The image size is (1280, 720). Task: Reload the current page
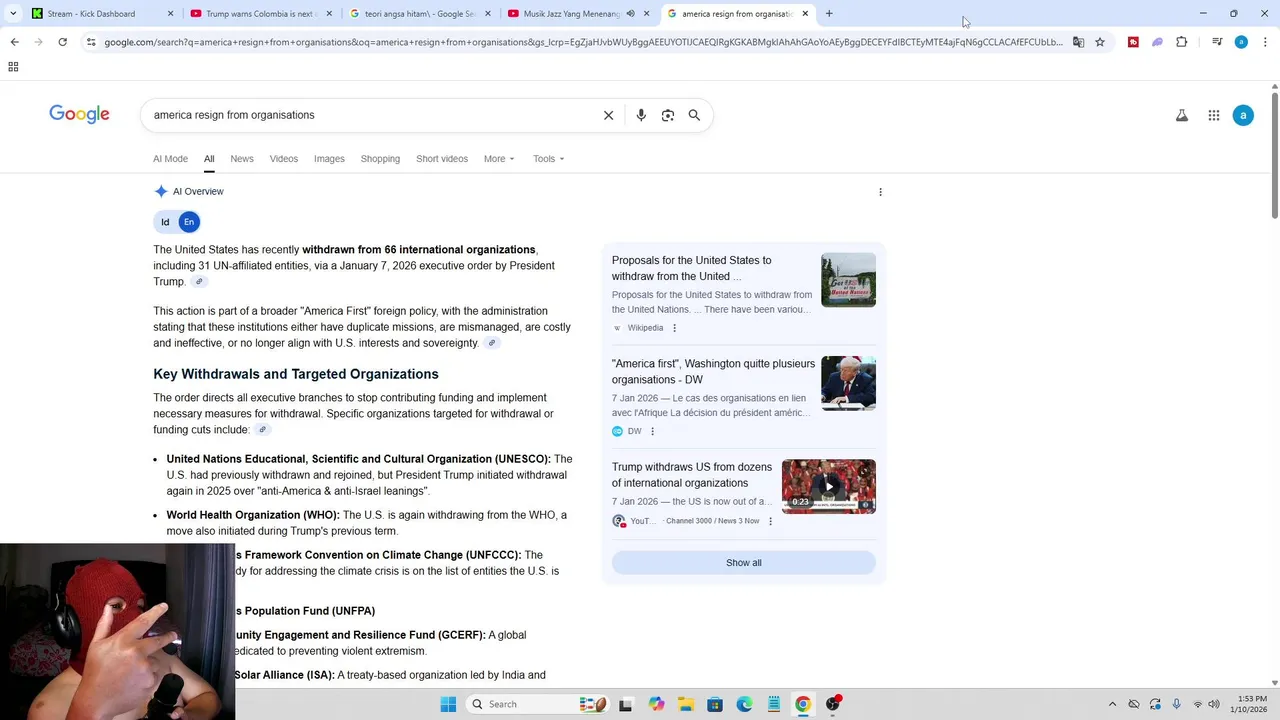coord(62,42)
